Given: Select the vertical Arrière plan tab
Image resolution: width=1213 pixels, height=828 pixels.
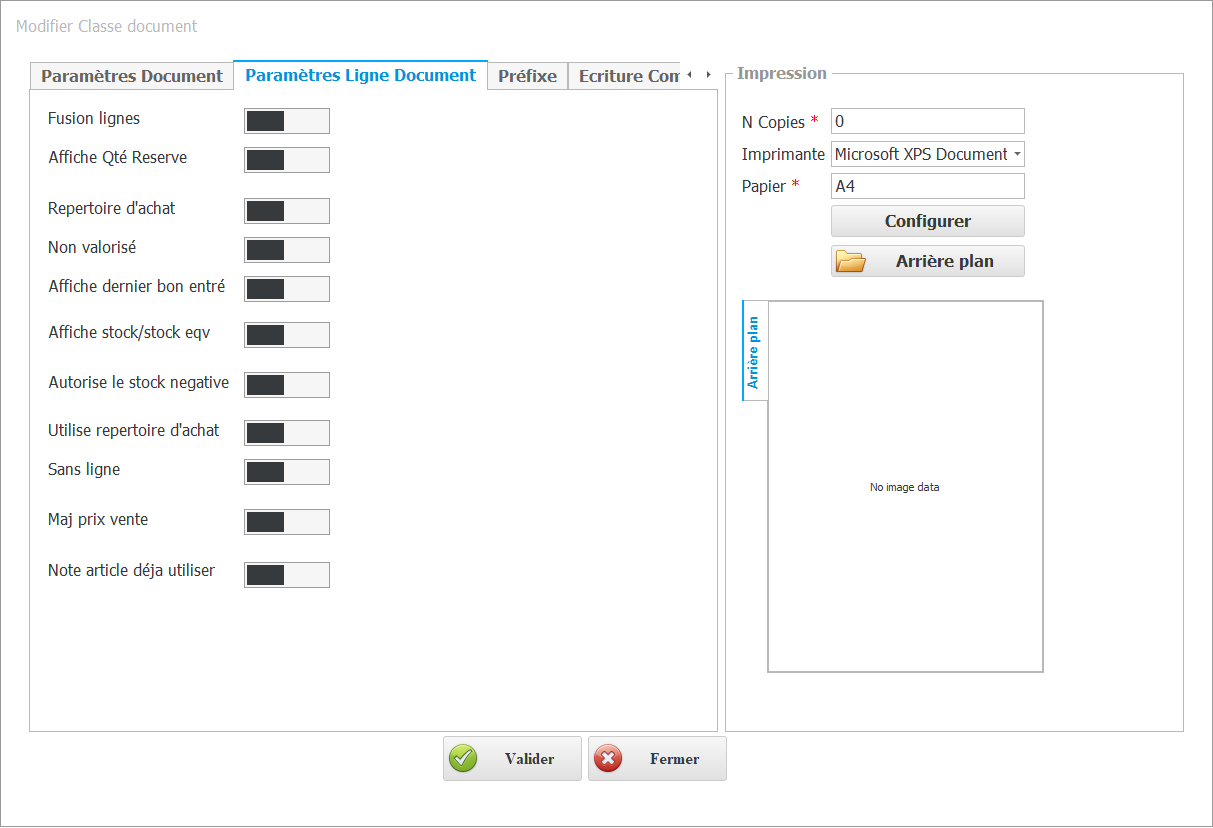Looking at the screenshot, I should pos(755,350).
